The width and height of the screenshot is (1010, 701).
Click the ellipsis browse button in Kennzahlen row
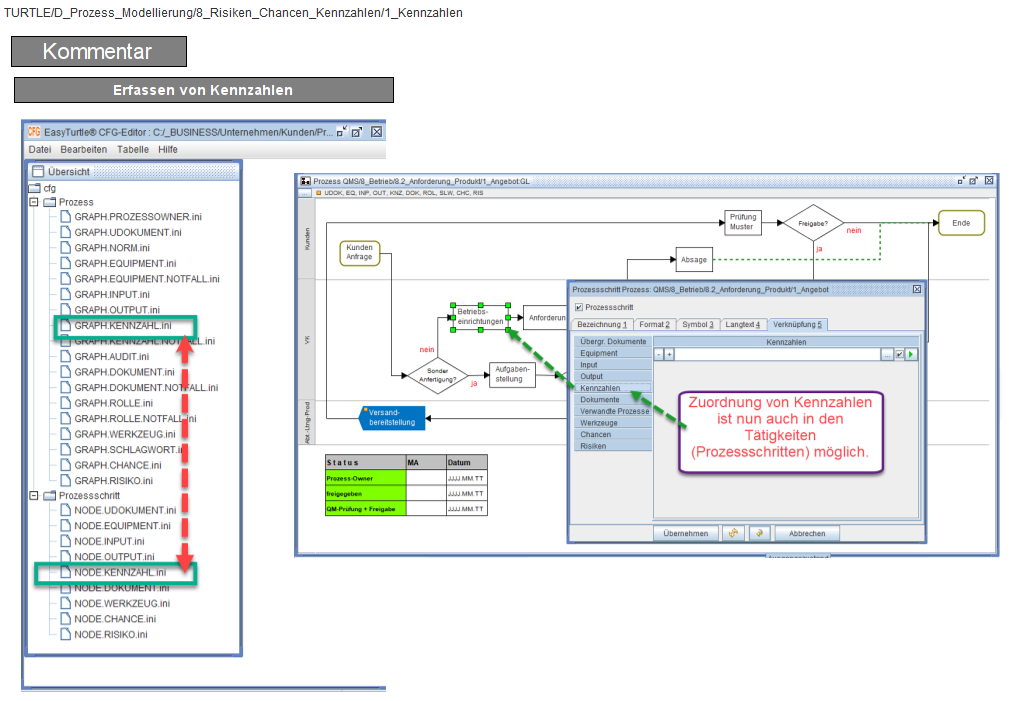click(x=888, y=354)
